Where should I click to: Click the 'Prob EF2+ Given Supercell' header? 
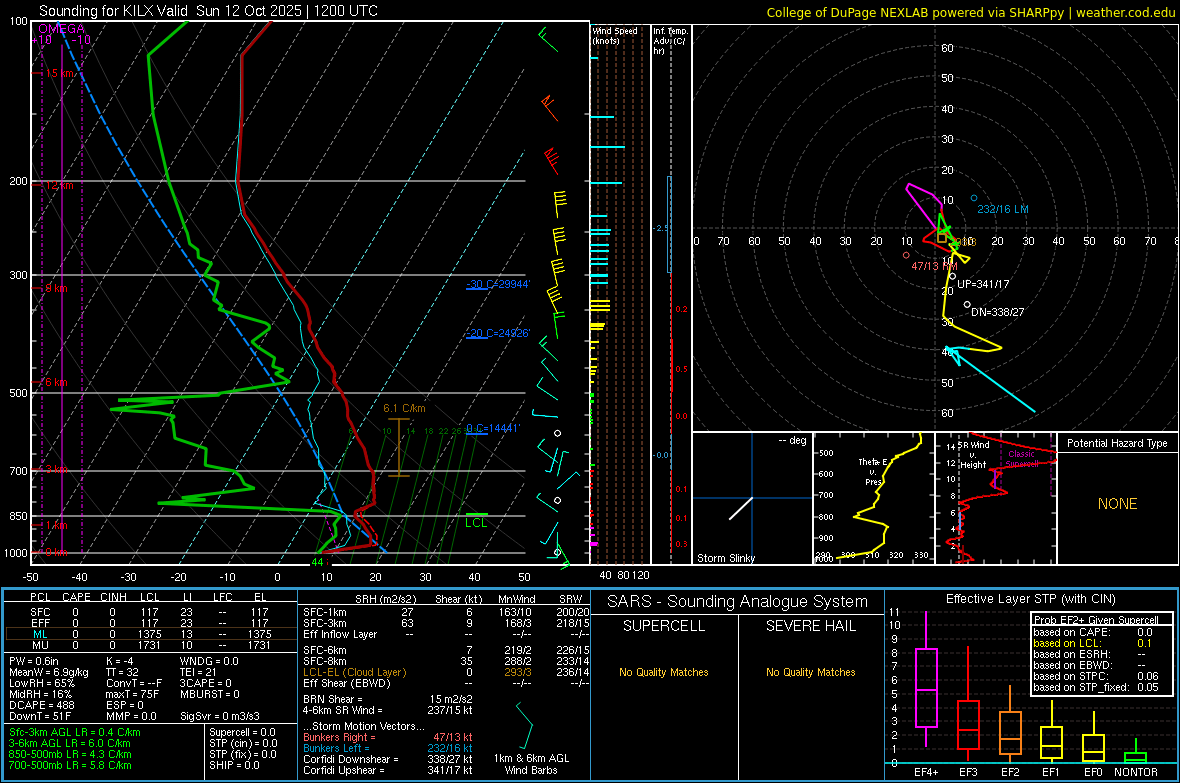(1096, 620)
